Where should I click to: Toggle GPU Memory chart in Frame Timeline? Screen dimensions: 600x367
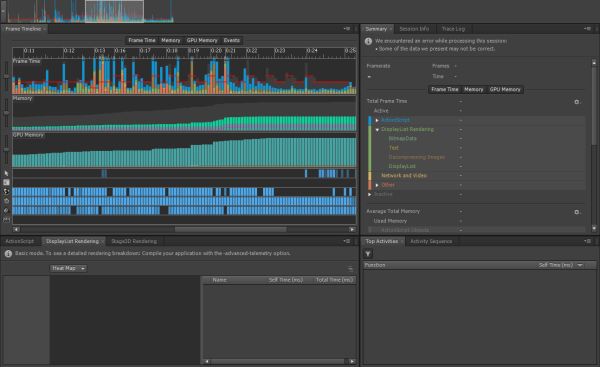(202, 40)
